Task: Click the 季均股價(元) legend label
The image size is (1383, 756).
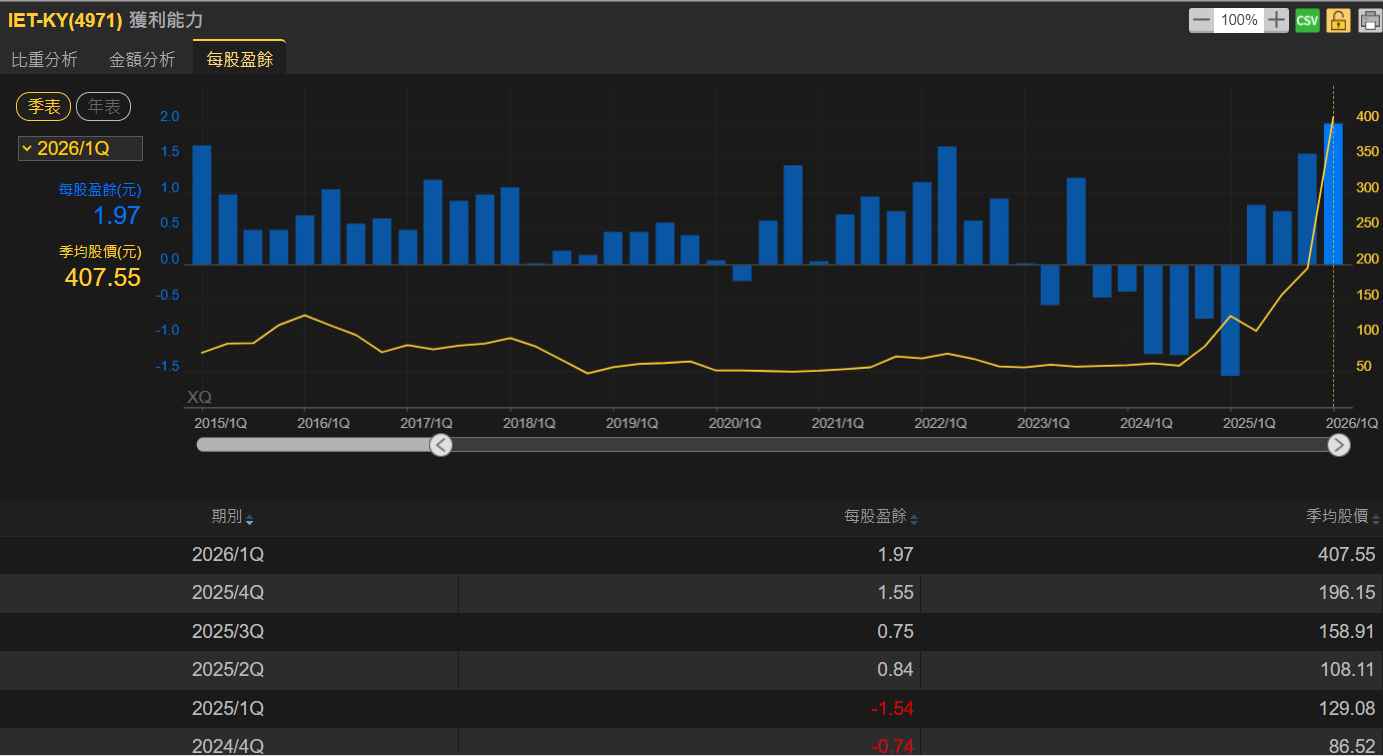Action: 100,252
